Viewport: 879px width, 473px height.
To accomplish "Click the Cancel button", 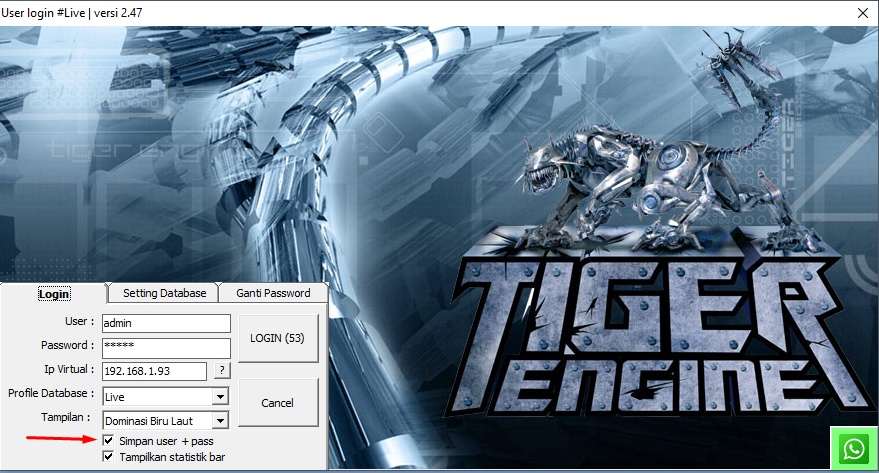I will tap(278, 403).
